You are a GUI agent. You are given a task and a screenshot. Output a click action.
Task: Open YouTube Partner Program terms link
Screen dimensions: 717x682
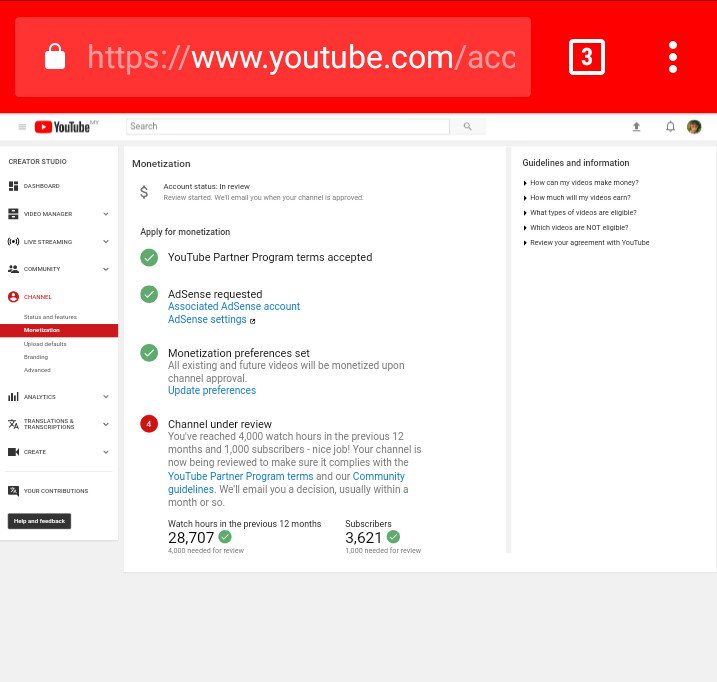point(241,476)
